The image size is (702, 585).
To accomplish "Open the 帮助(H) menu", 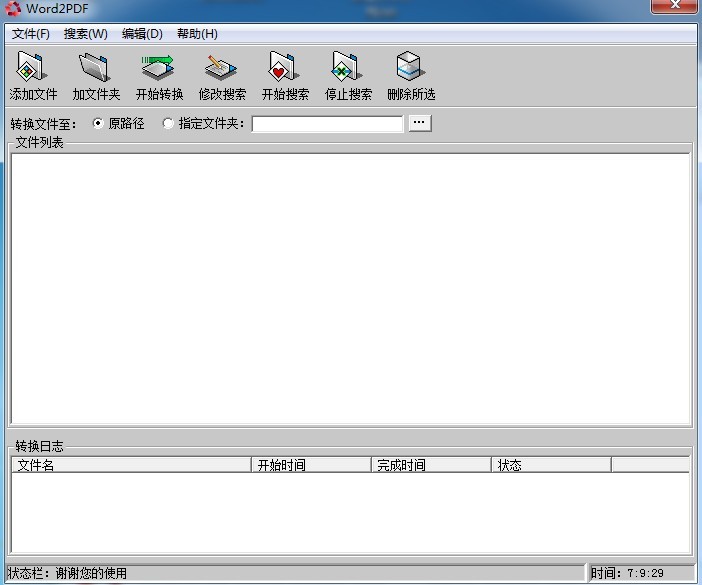I will [x=197, y=34].
